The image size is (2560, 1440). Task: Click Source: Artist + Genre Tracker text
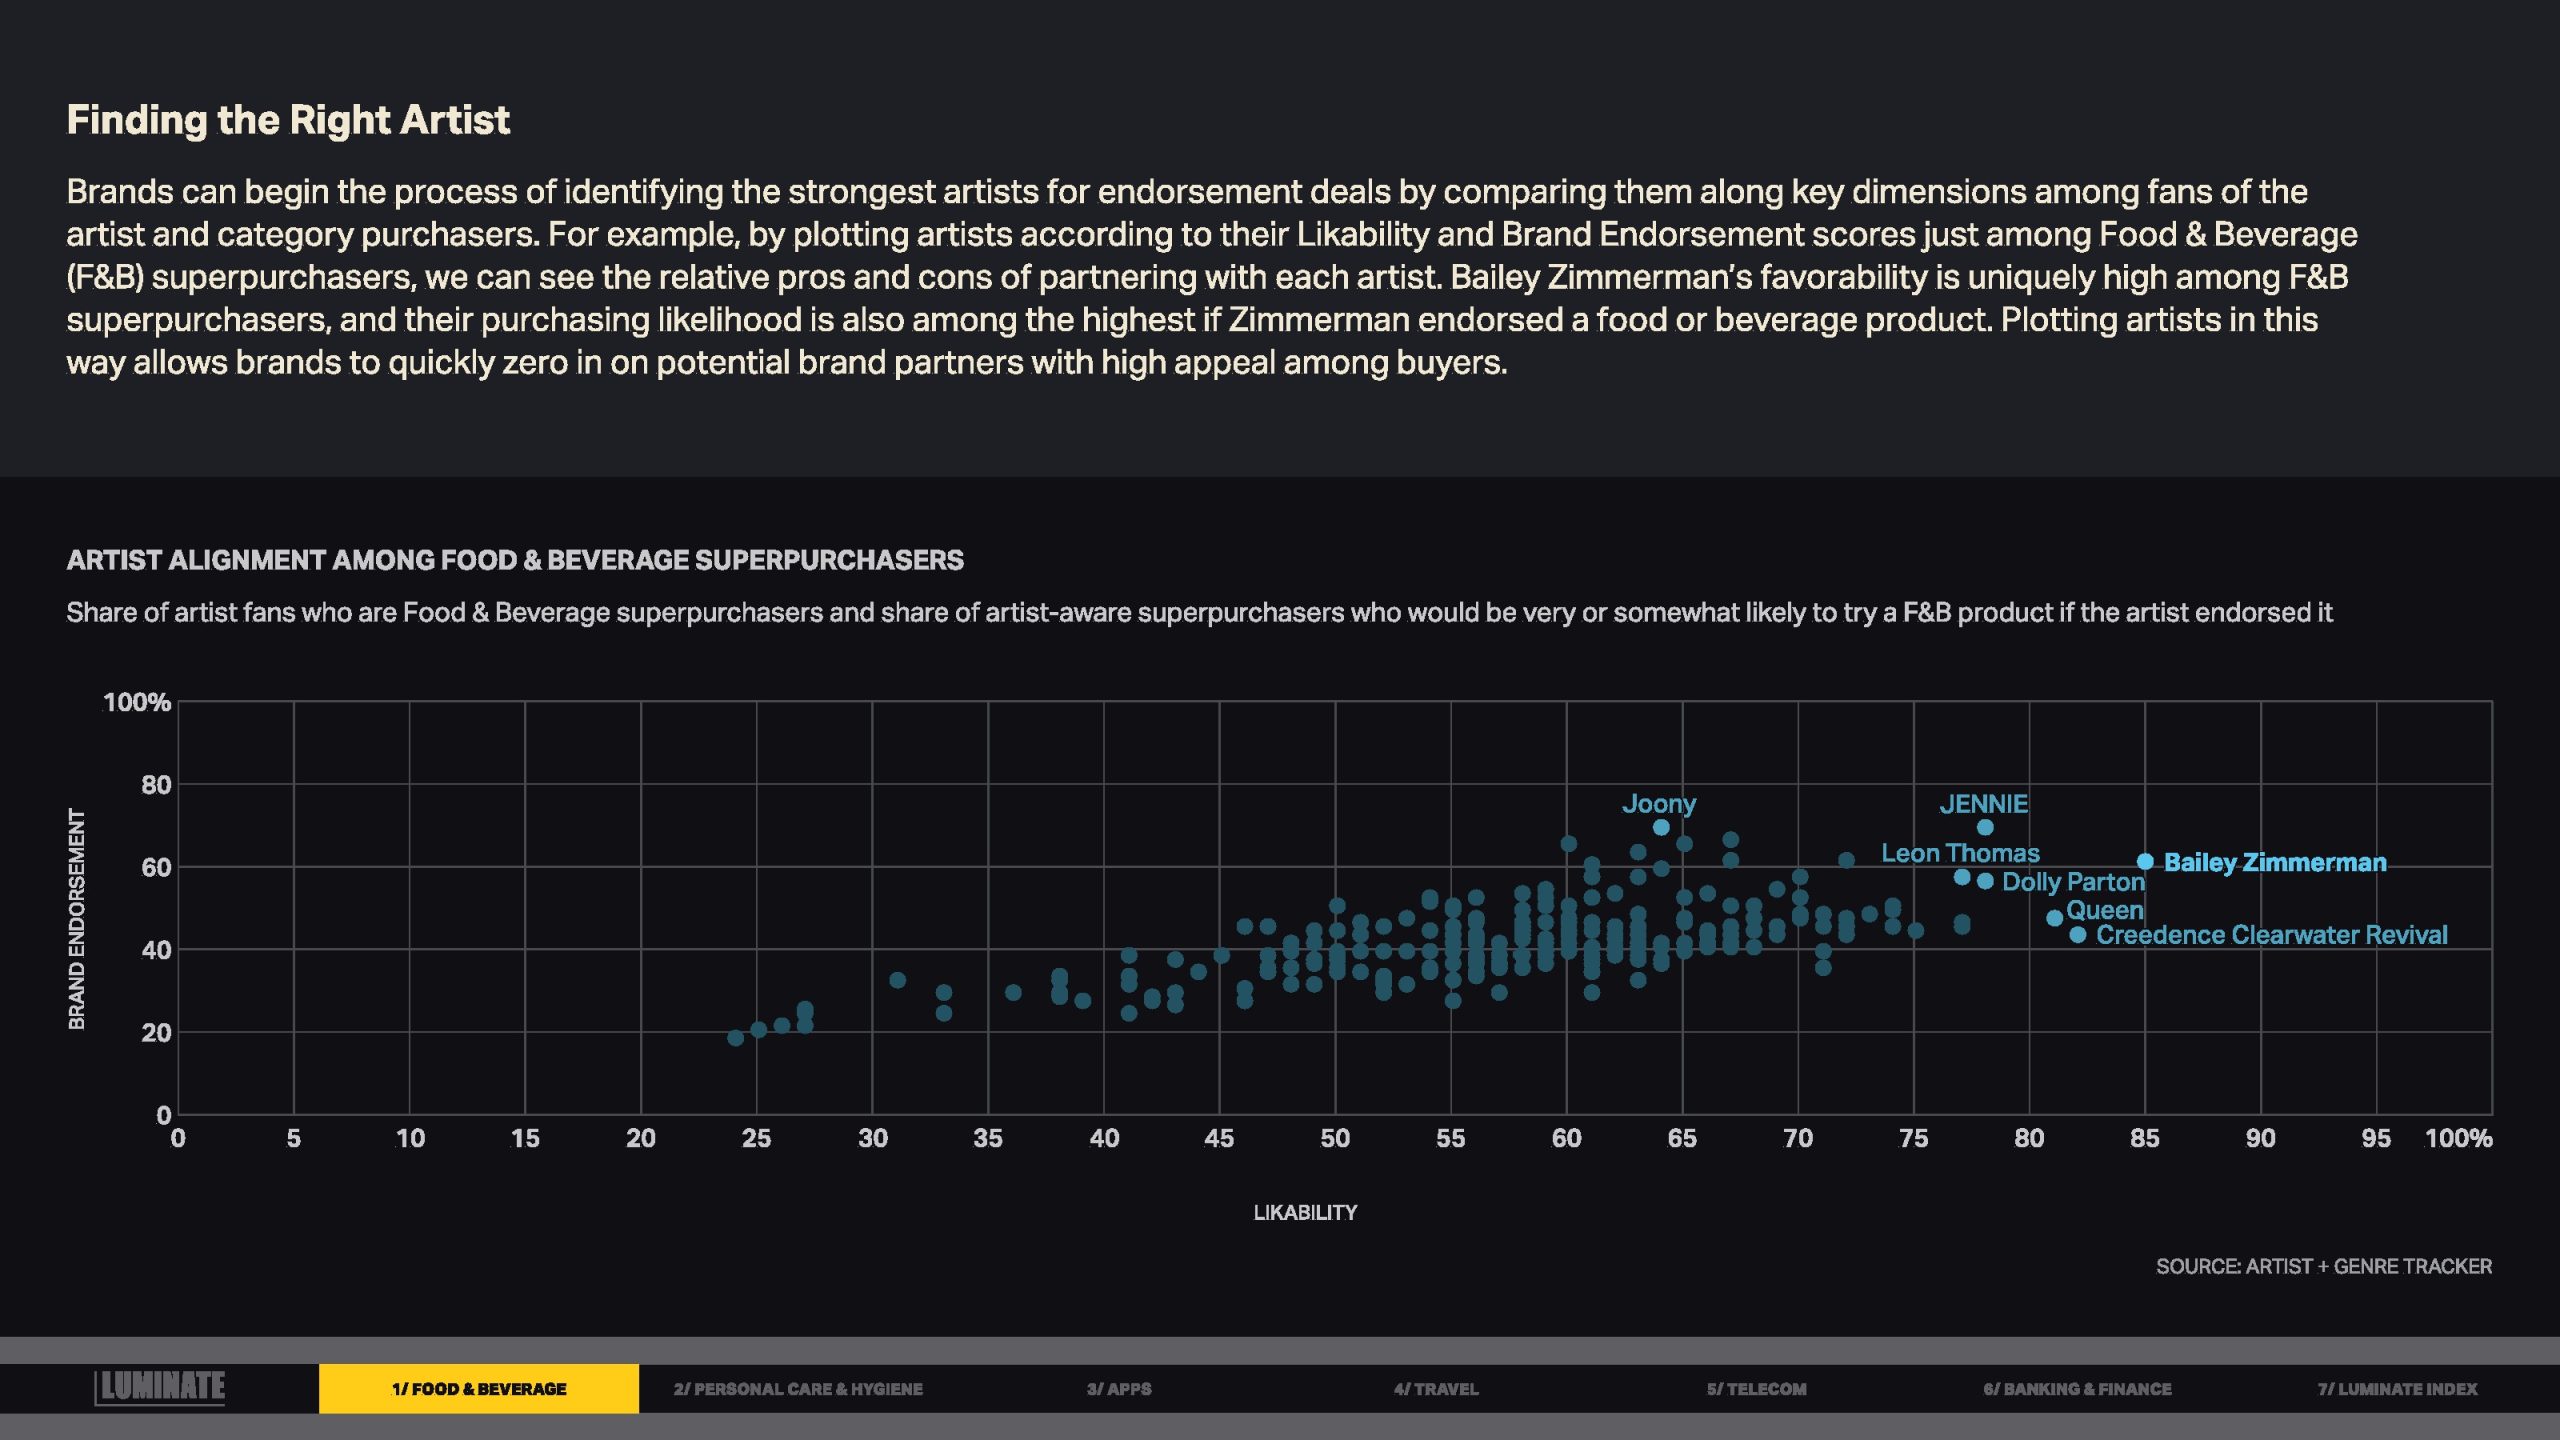pos(2324,1267)
